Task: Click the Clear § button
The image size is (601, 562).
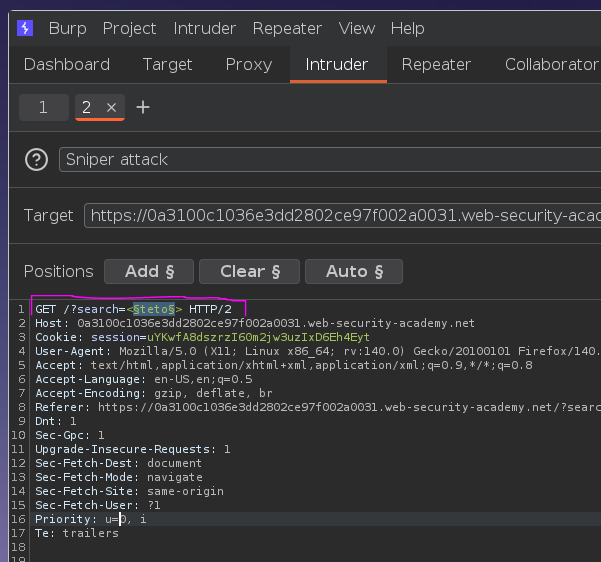Action: (249, 271)
